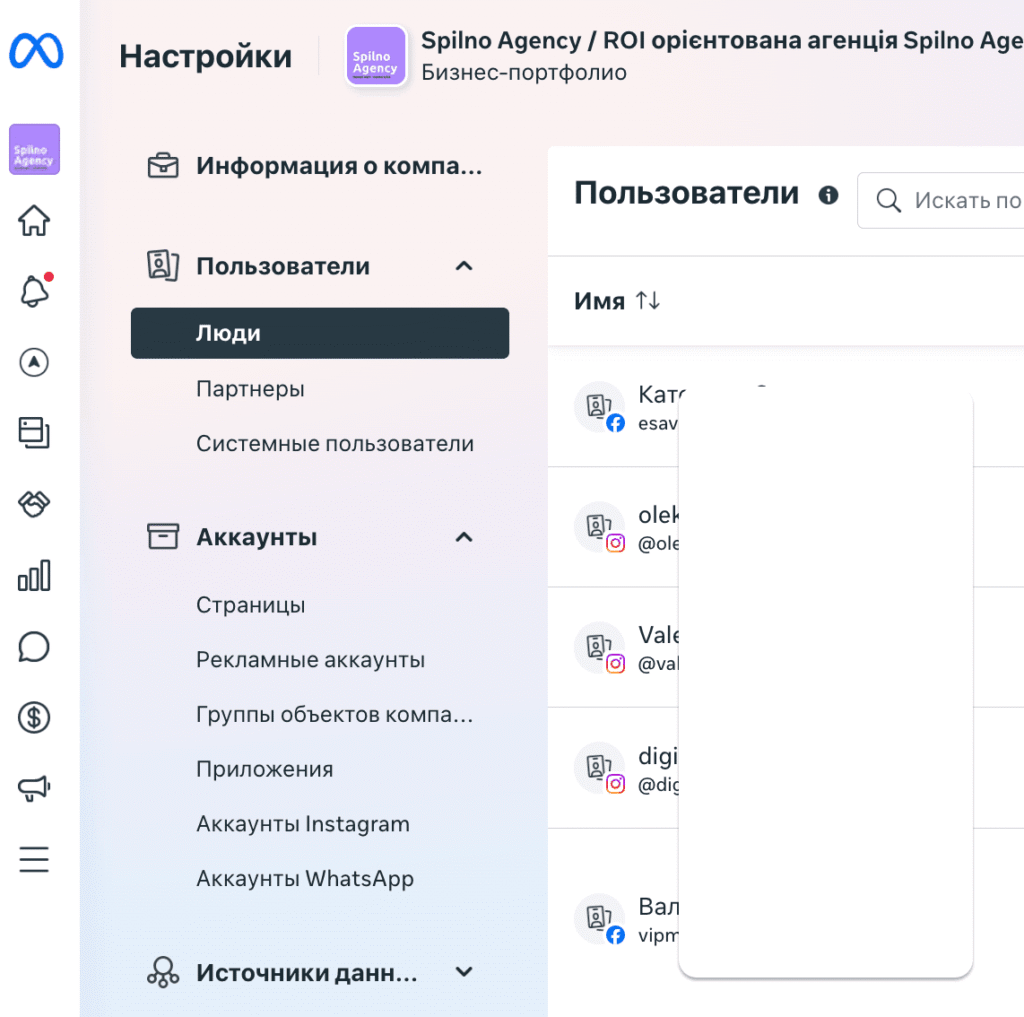This screenshot has height=1017, width=1024.
Task: Open the bar chart insights icon
Action: 34,576
